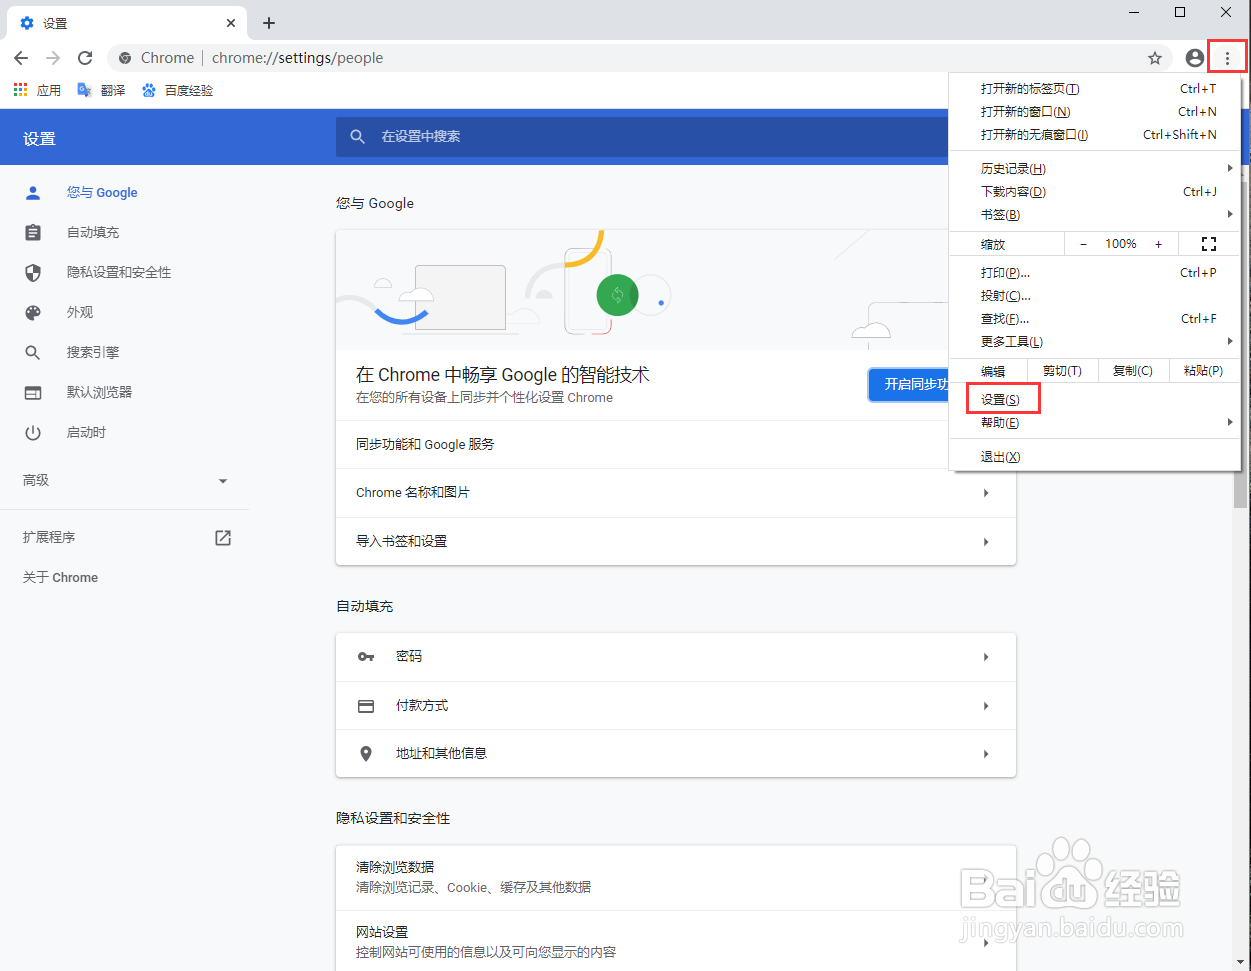Expand the 高级 advanced section
Image resolution: width=1251 pixels, height=971 pixels.
click(x=124, y=480)
